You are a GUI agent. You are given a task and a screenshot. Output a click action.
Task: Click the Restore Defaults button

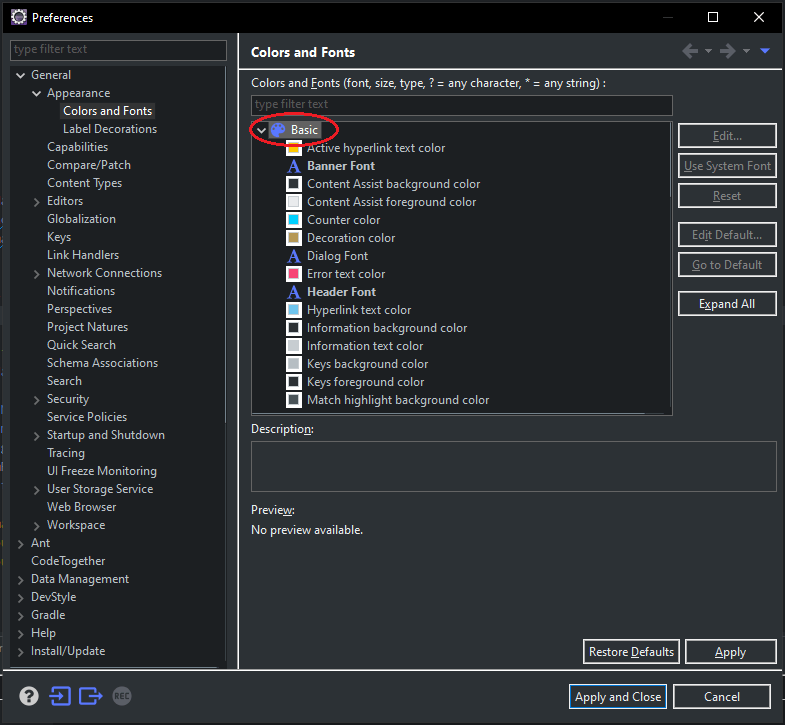631,652
